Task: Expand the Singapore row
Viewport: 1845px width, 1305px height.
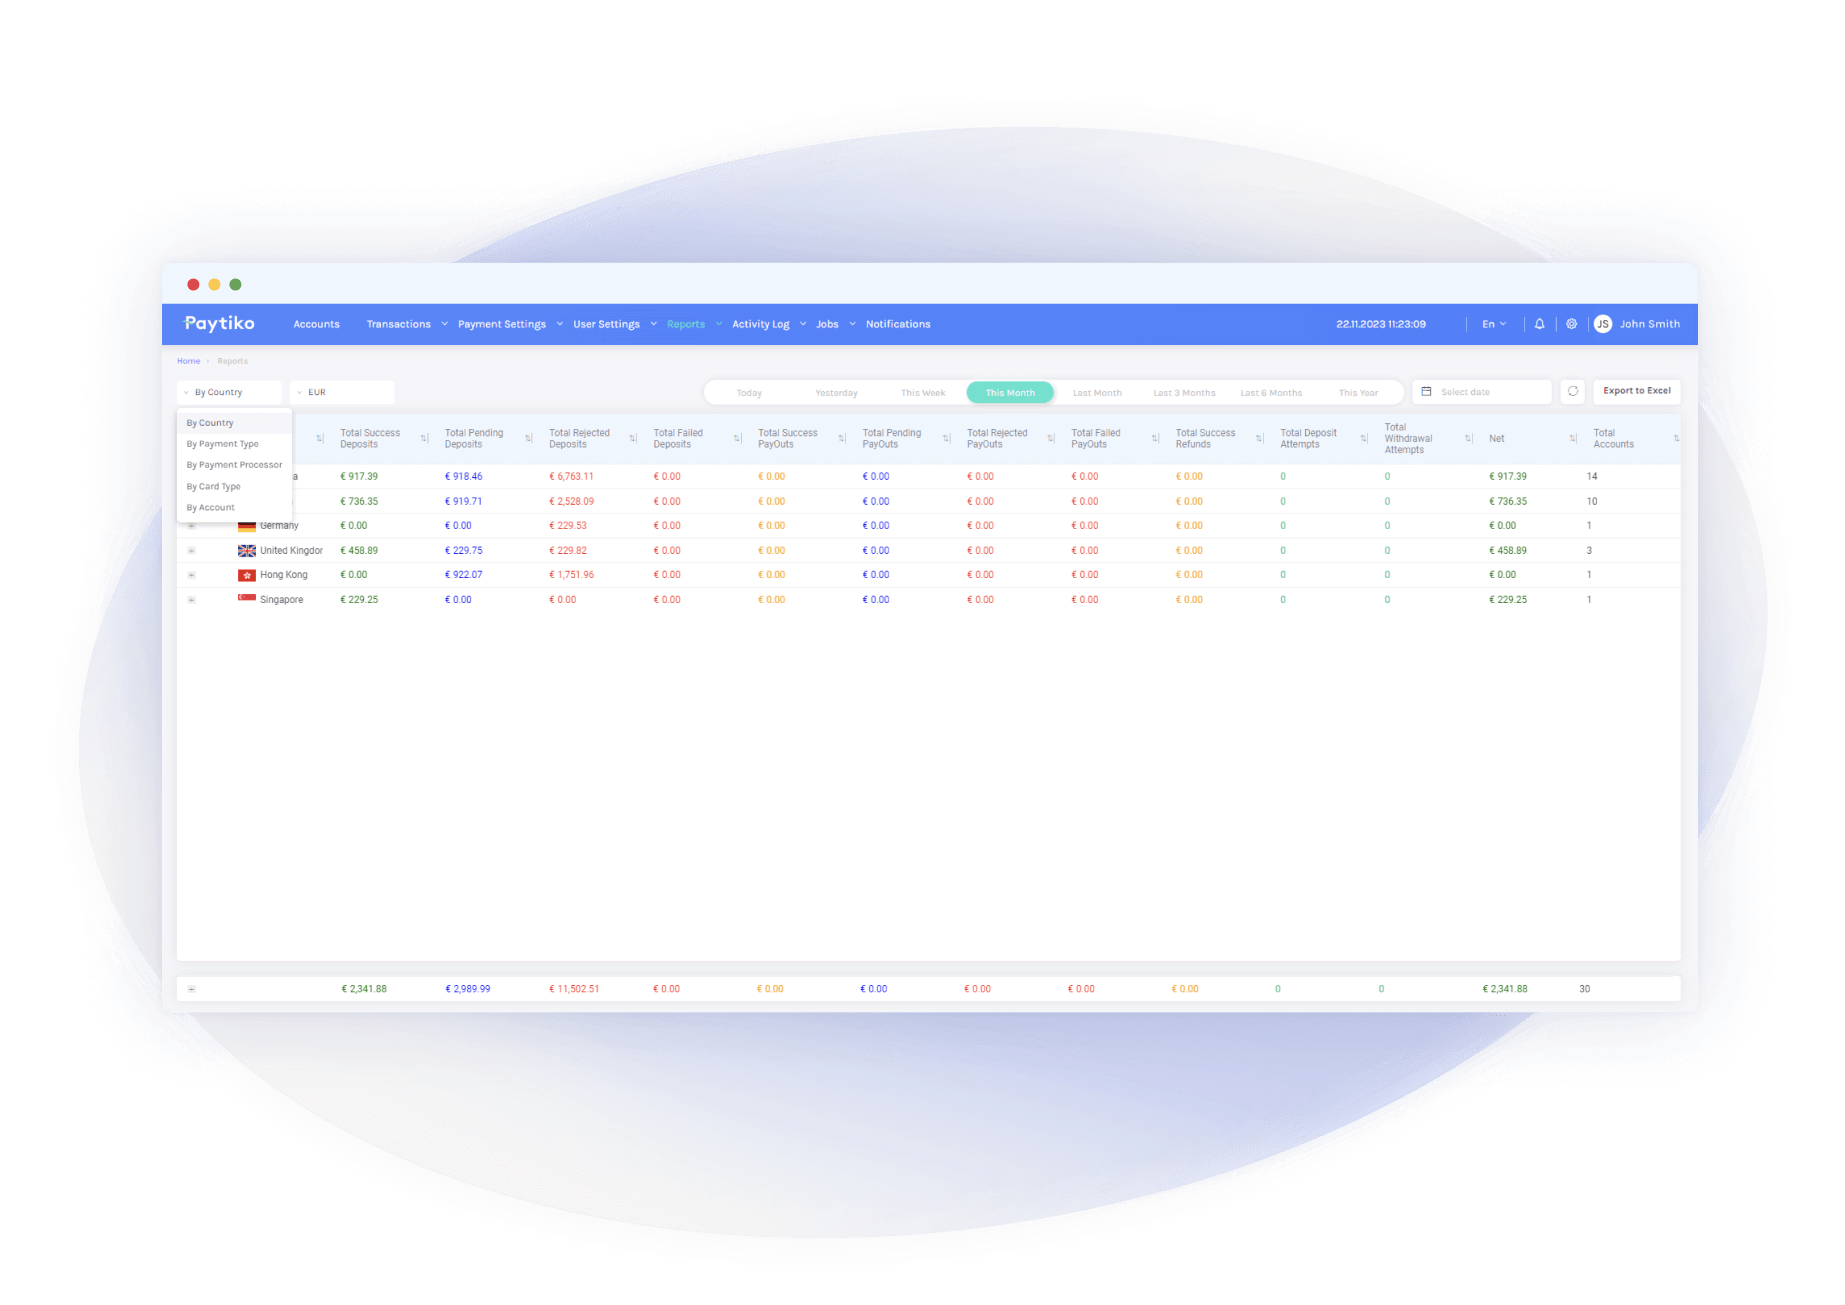Action: (191, 600)
